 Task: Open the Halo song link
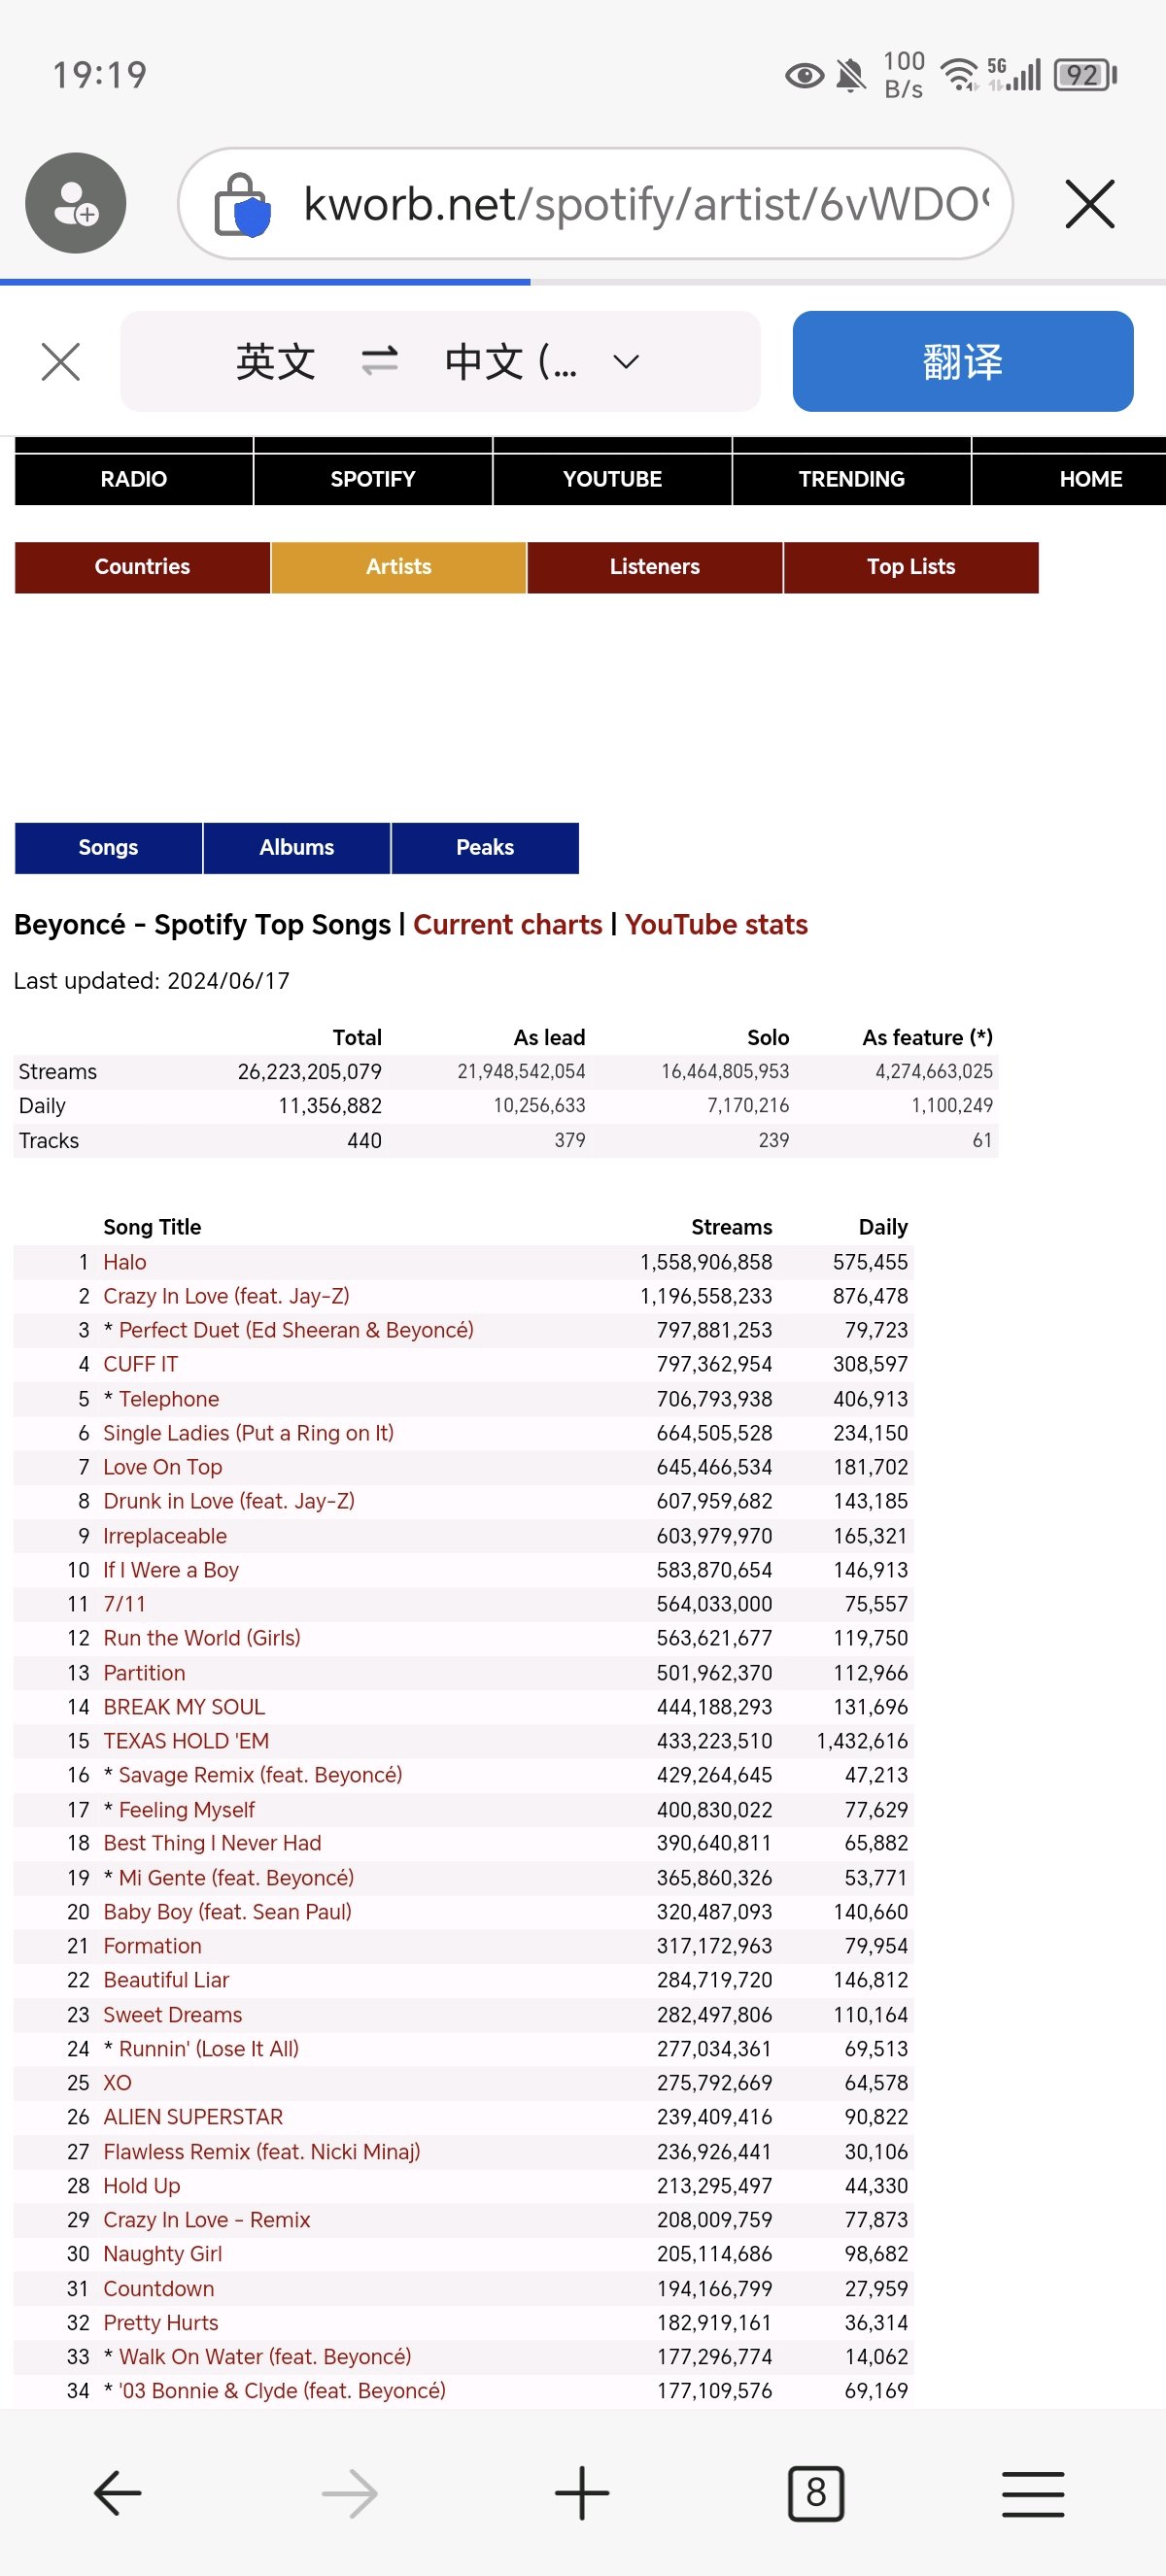[125, 1262]
